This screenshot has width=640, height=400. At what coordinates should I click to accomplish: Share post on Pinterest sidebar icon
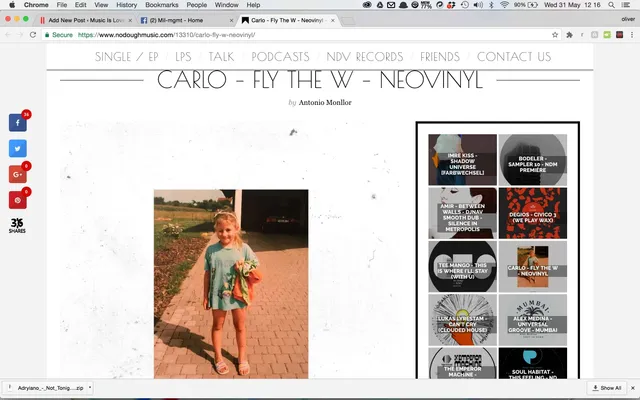18,200
